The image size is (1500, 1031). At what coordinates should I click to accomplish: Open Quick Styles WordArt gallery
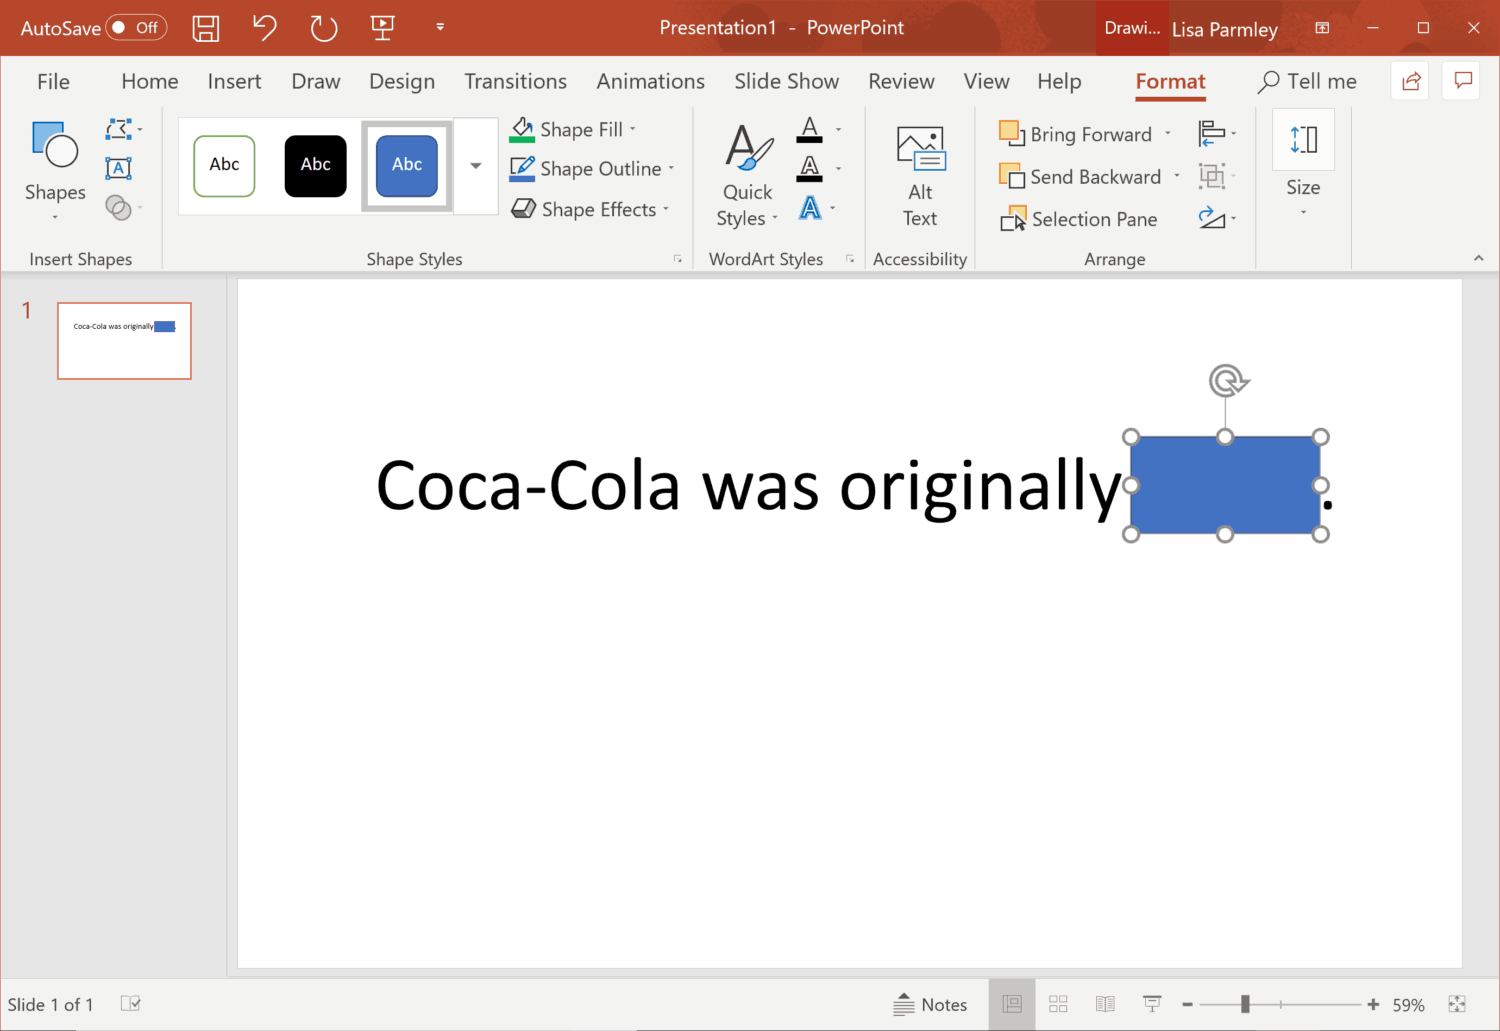(x=748, y=176)
